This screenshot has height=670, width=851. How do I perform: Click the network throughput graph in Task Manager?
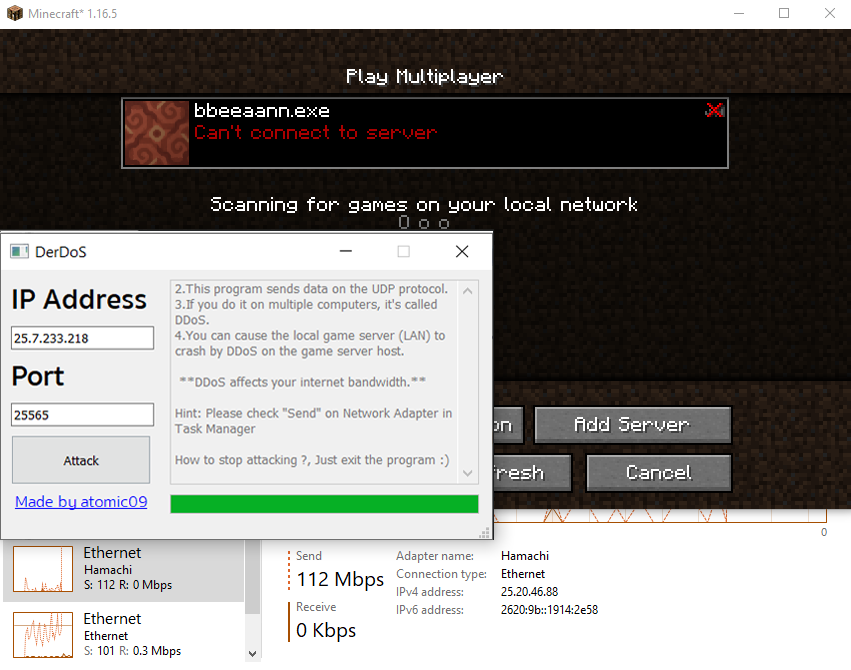(x=661, y=515)
